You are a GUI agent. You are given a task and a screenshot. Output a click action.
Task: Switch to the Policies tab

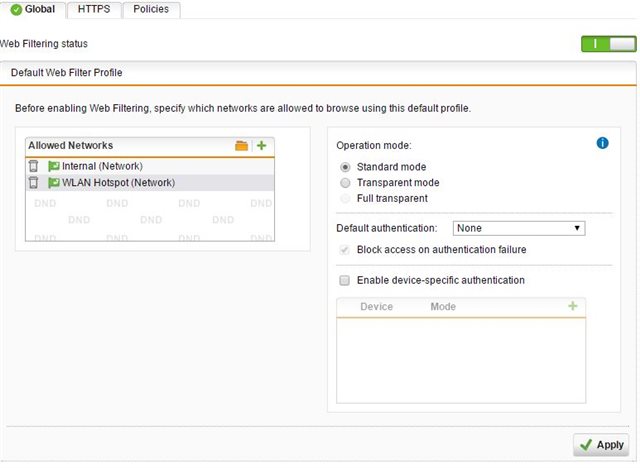[150, 10]
